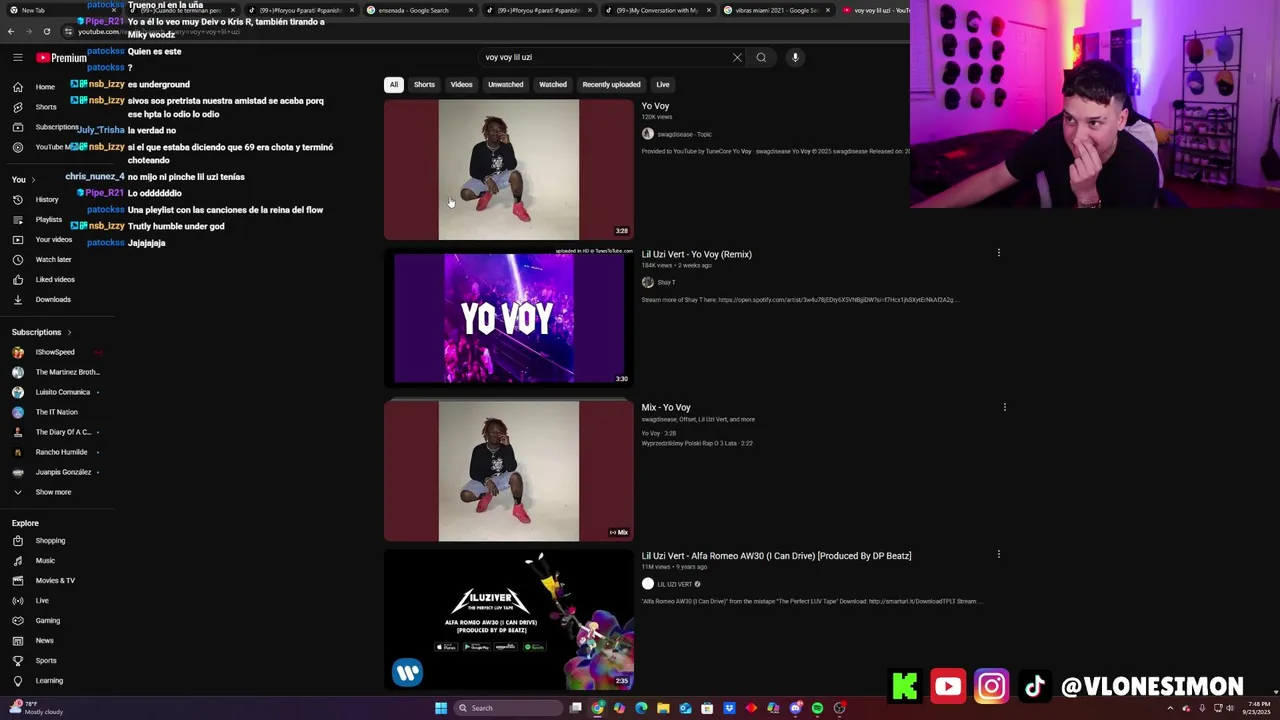Viewport: 1280px width, 720px height.
Task: Open Subscriptions feed in the sidebar
Action: (x=45, y=127)
